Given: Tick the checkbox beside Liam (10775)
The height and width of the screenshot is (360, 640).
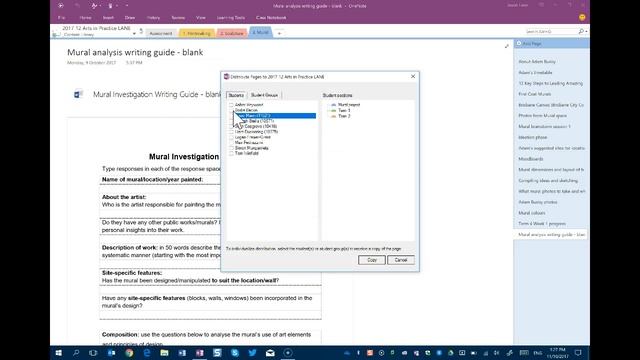Looking at the screenshot, I should point(231,132).
